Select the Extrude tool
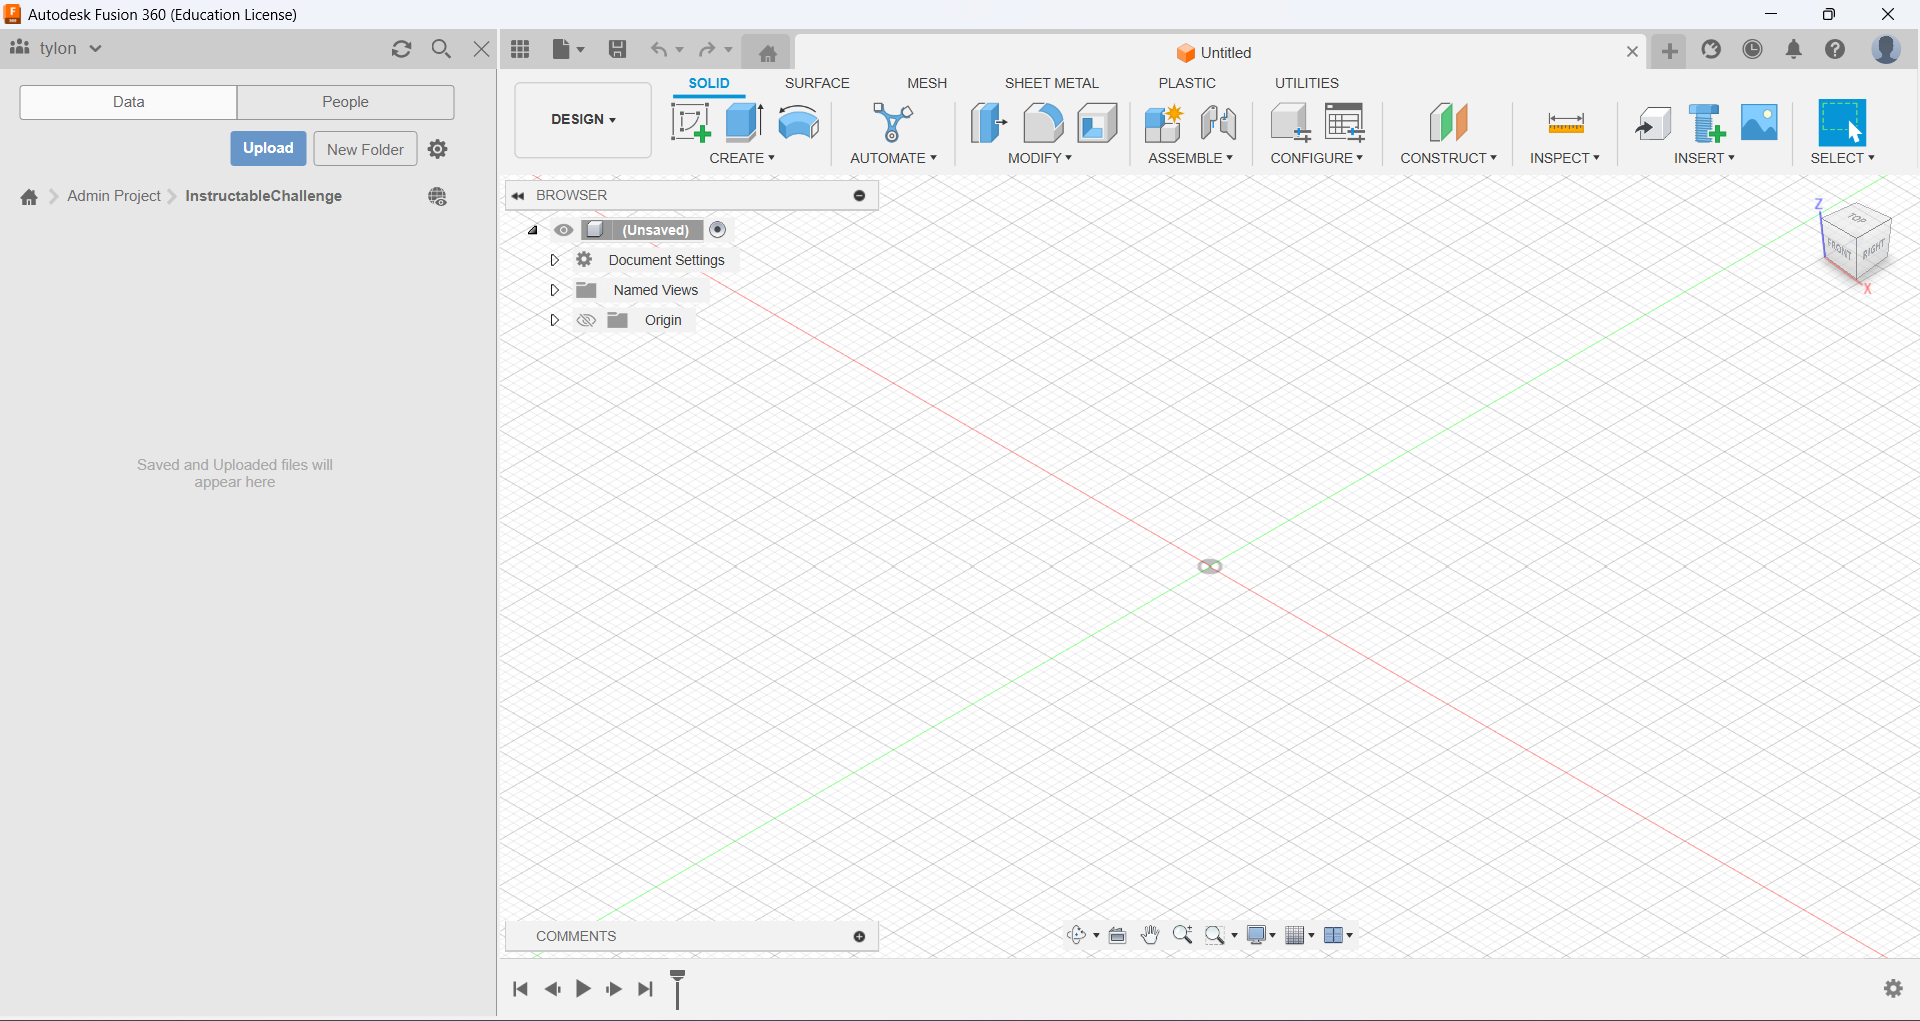The width and height of the screenshot is (1920, 1021). coord(744,122)
